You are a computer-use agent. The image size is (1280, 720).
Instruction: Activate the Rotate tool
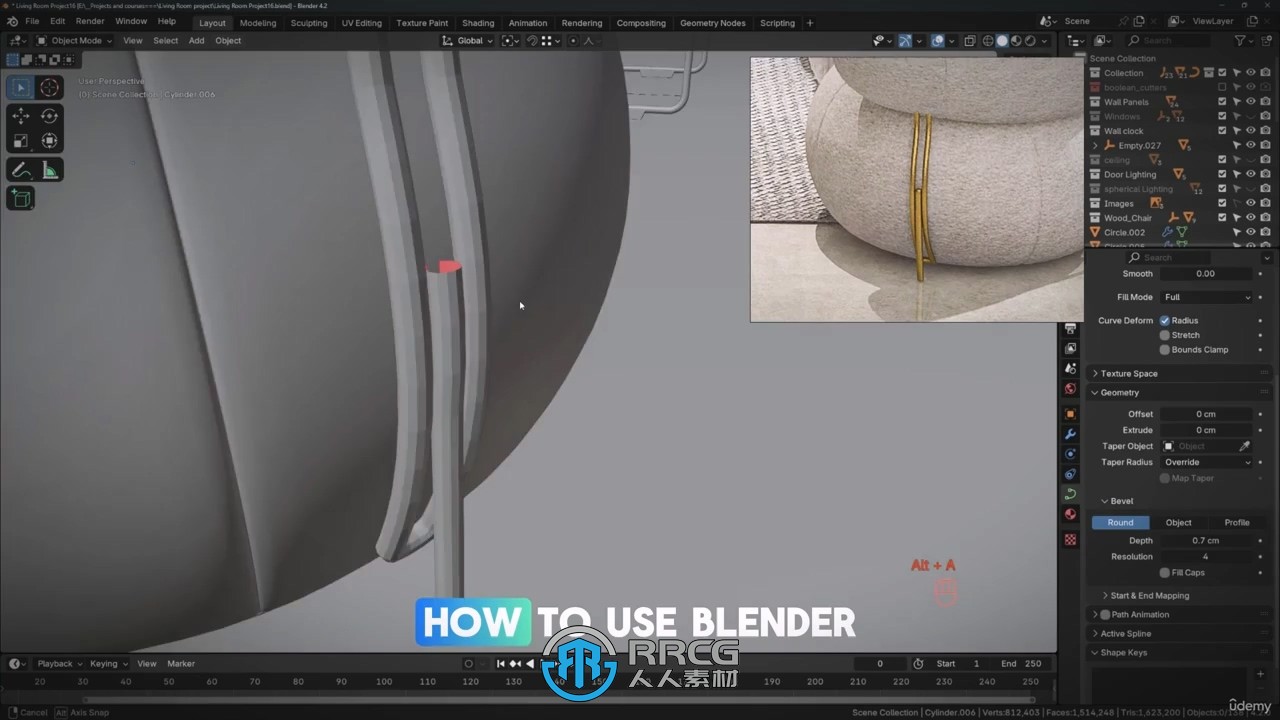click(x=49, y=116)
